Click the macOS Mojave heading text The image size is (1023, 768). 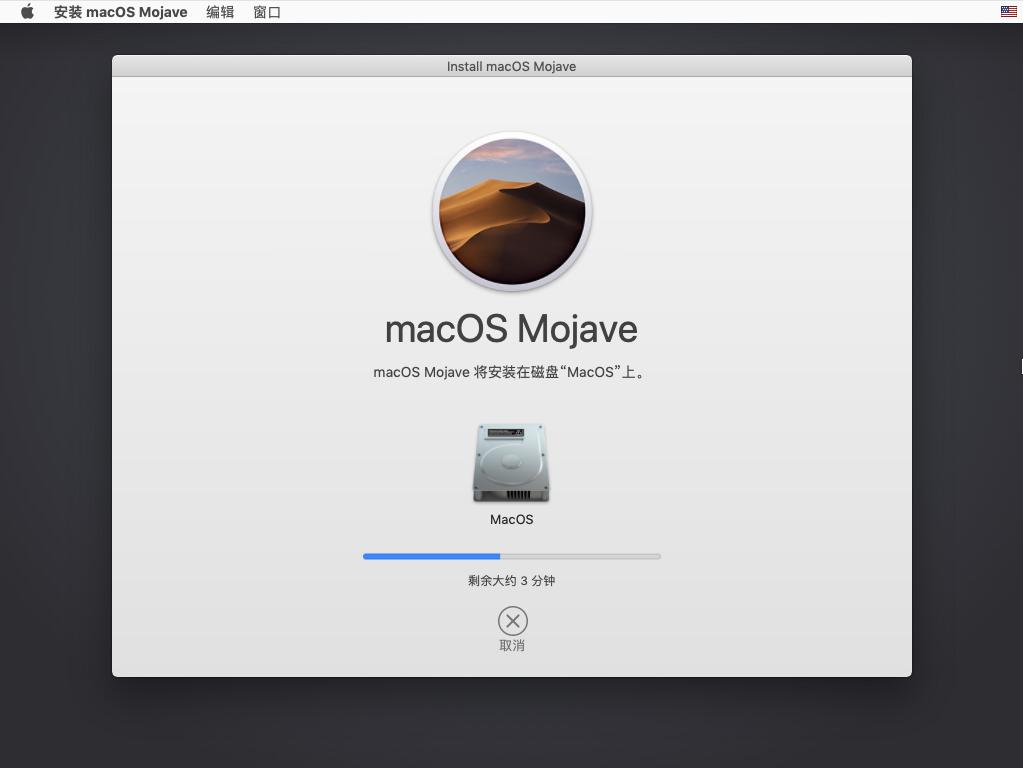click(511, 328)
